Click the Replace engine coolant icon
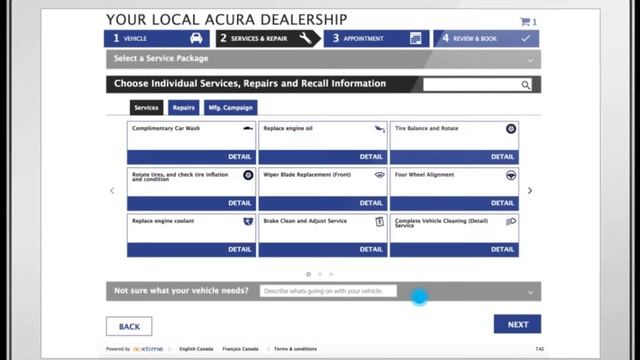The height and width of the screenshot is (360, 640). coord(248,221)
